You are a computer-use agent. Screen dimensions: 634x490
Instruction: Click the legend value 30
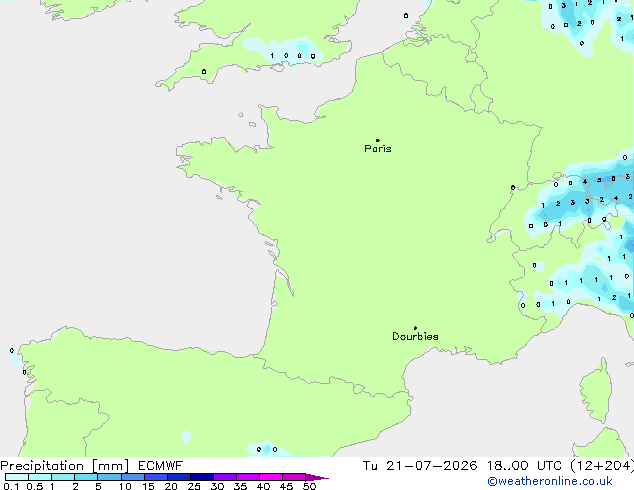218,486
